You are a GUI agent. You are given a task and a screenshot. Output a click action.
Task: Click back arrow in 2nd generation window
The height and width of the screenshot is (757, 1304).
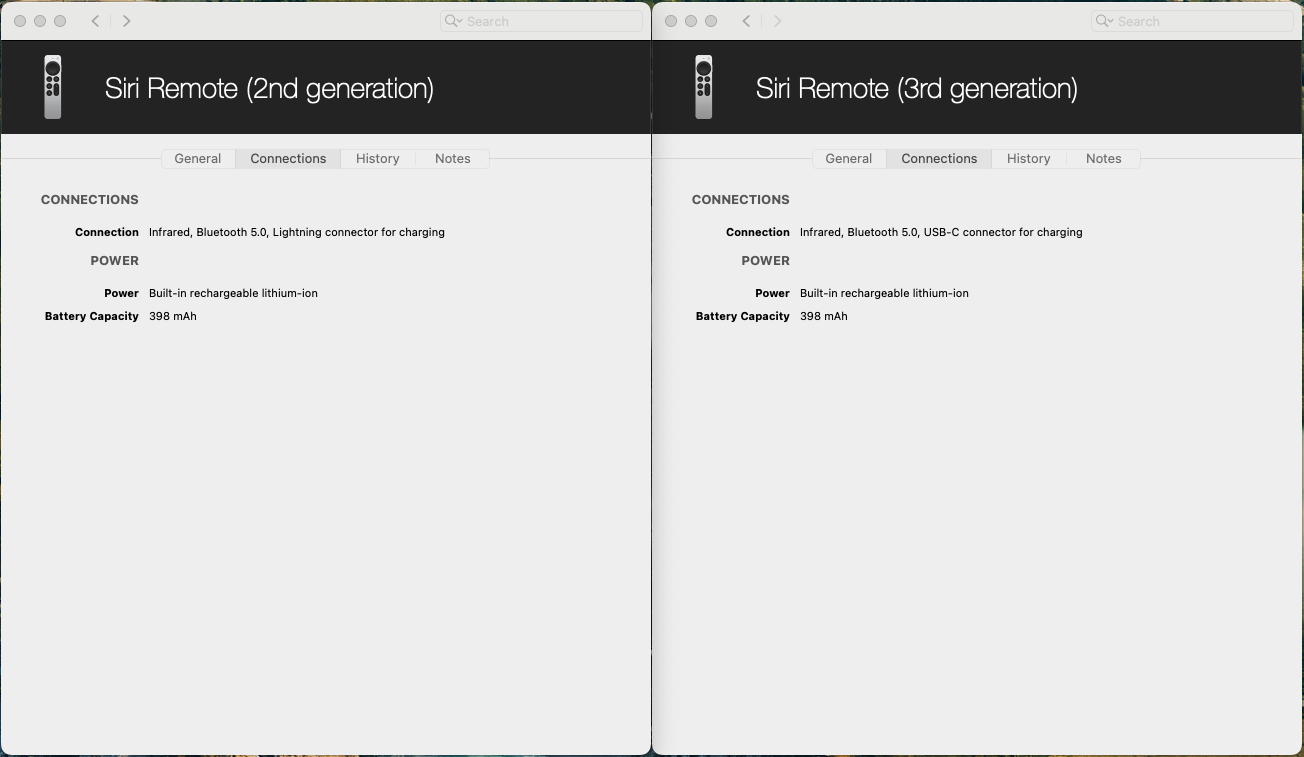[x=95, y=21]
